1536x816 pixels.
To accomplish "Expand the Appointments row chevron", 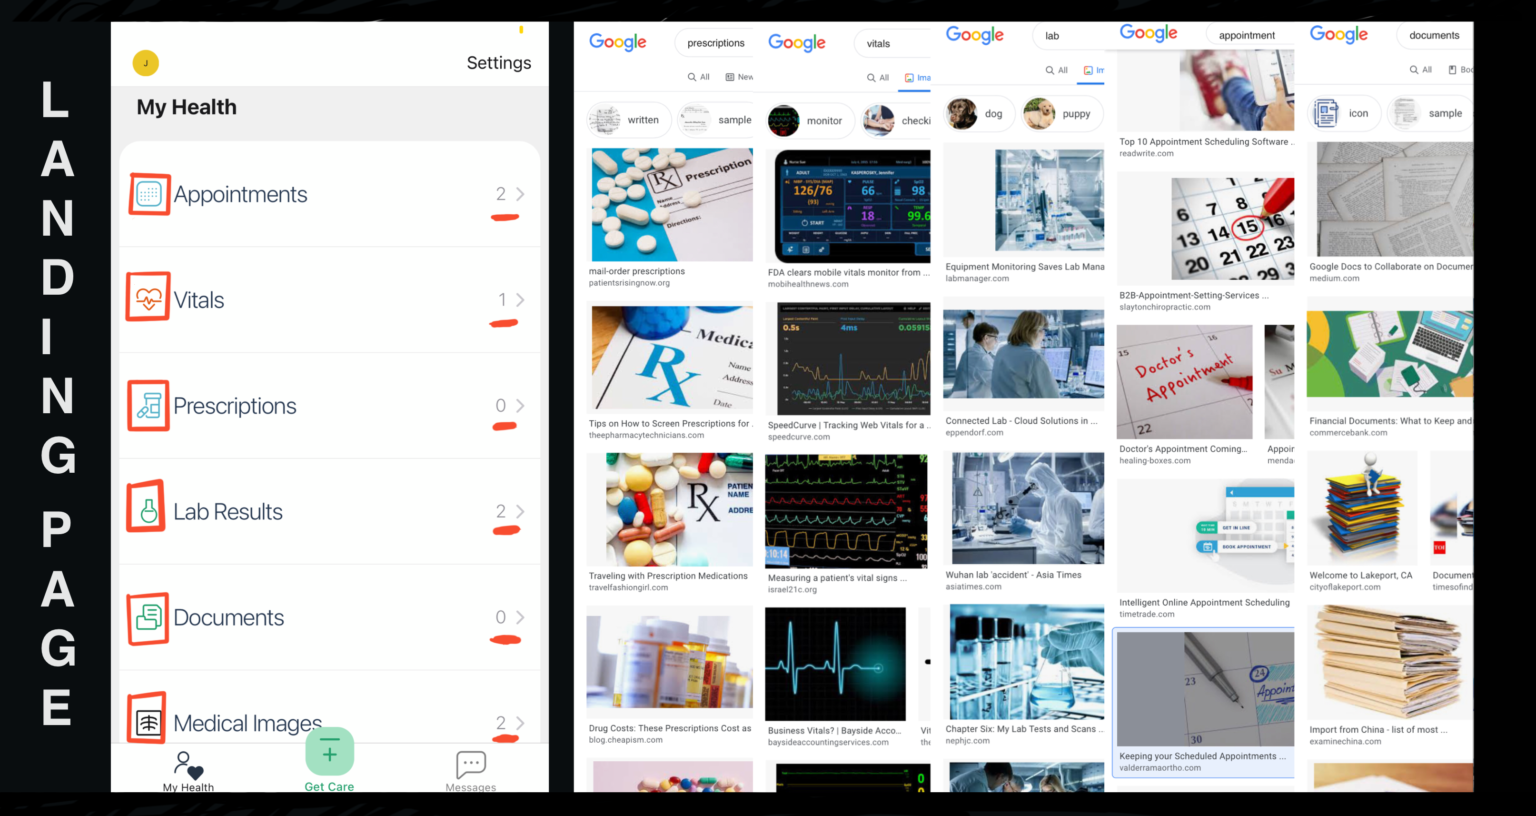I will [x=519, y=194].
